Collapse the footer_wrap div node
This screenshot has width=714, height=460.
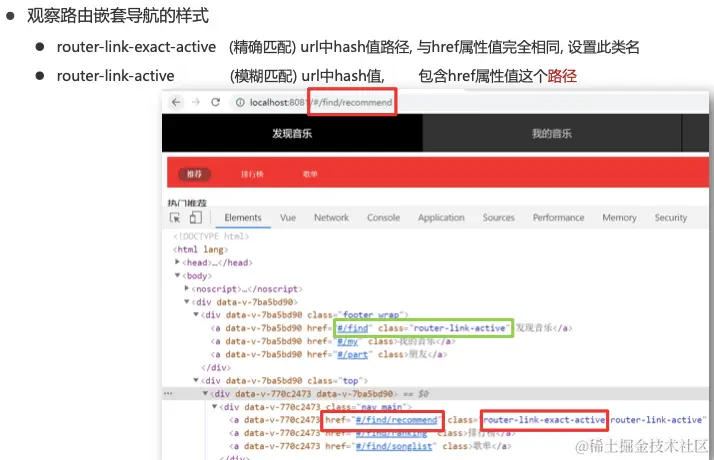click(x=196, y=314)
